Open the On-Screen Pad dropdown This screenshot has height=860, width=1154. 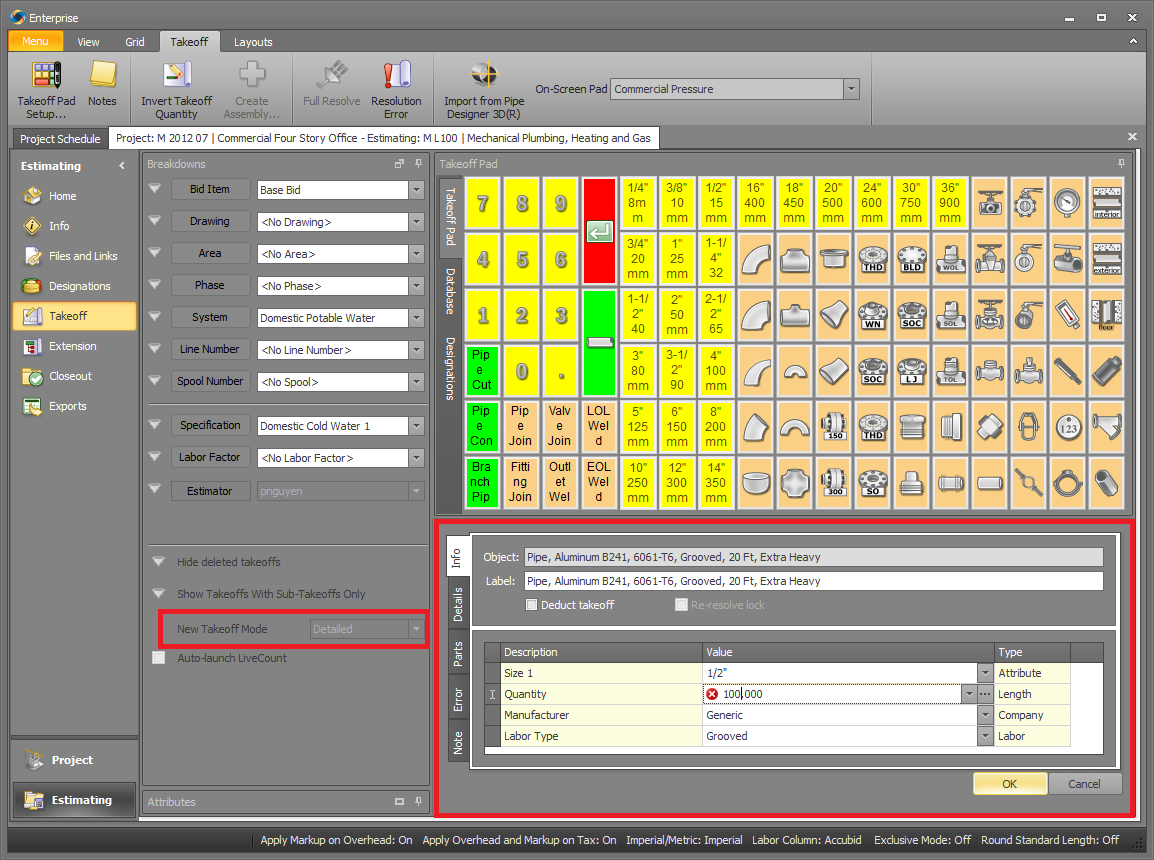850,88
